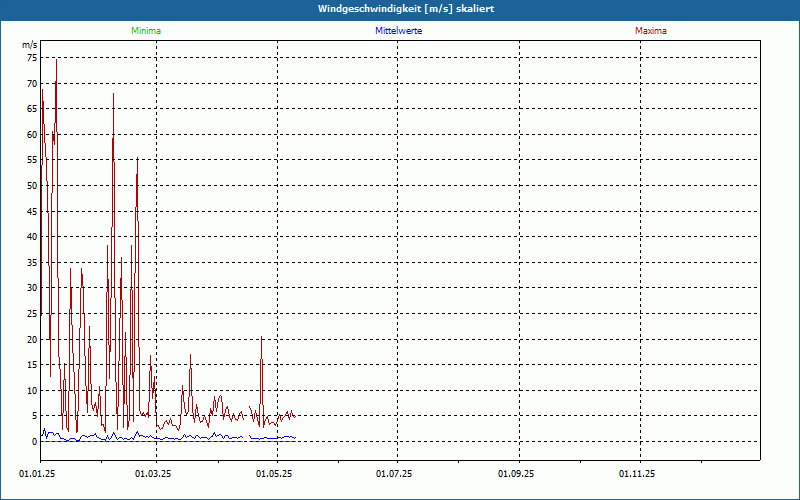The width and height of the screenshot is (800, 500).
Task: Click the 01.05.25 date label
Action: coord(273,474)
